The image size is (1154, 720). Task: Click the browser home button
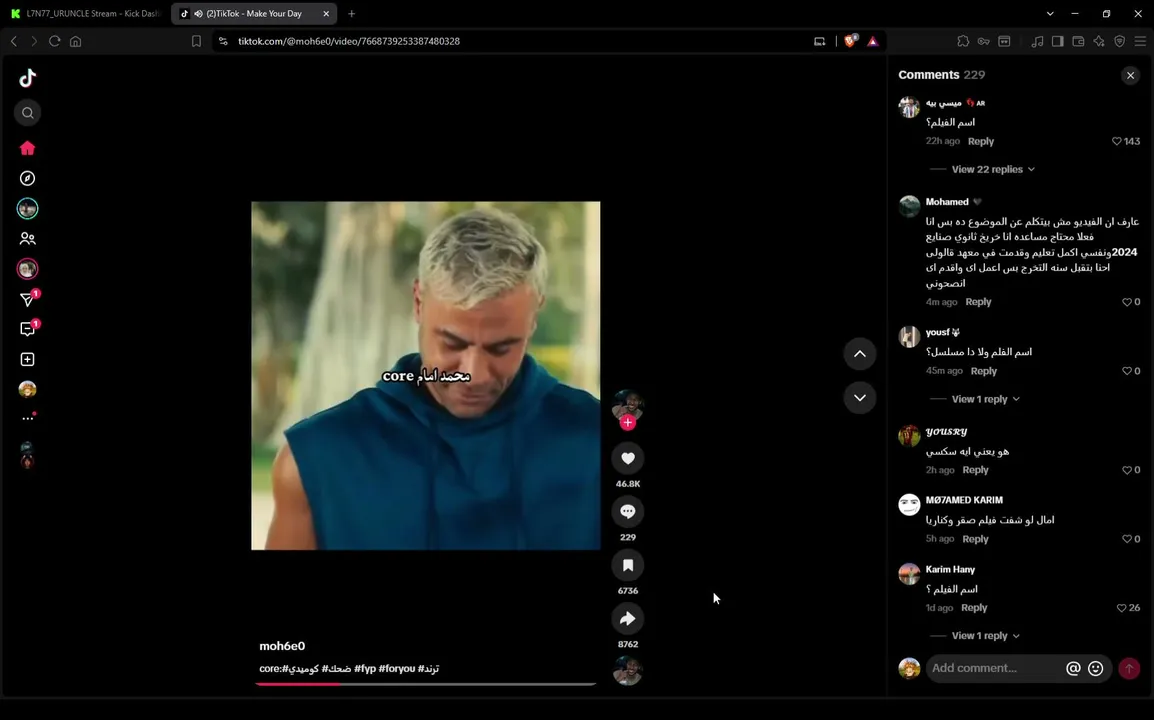tap(76, 41)
